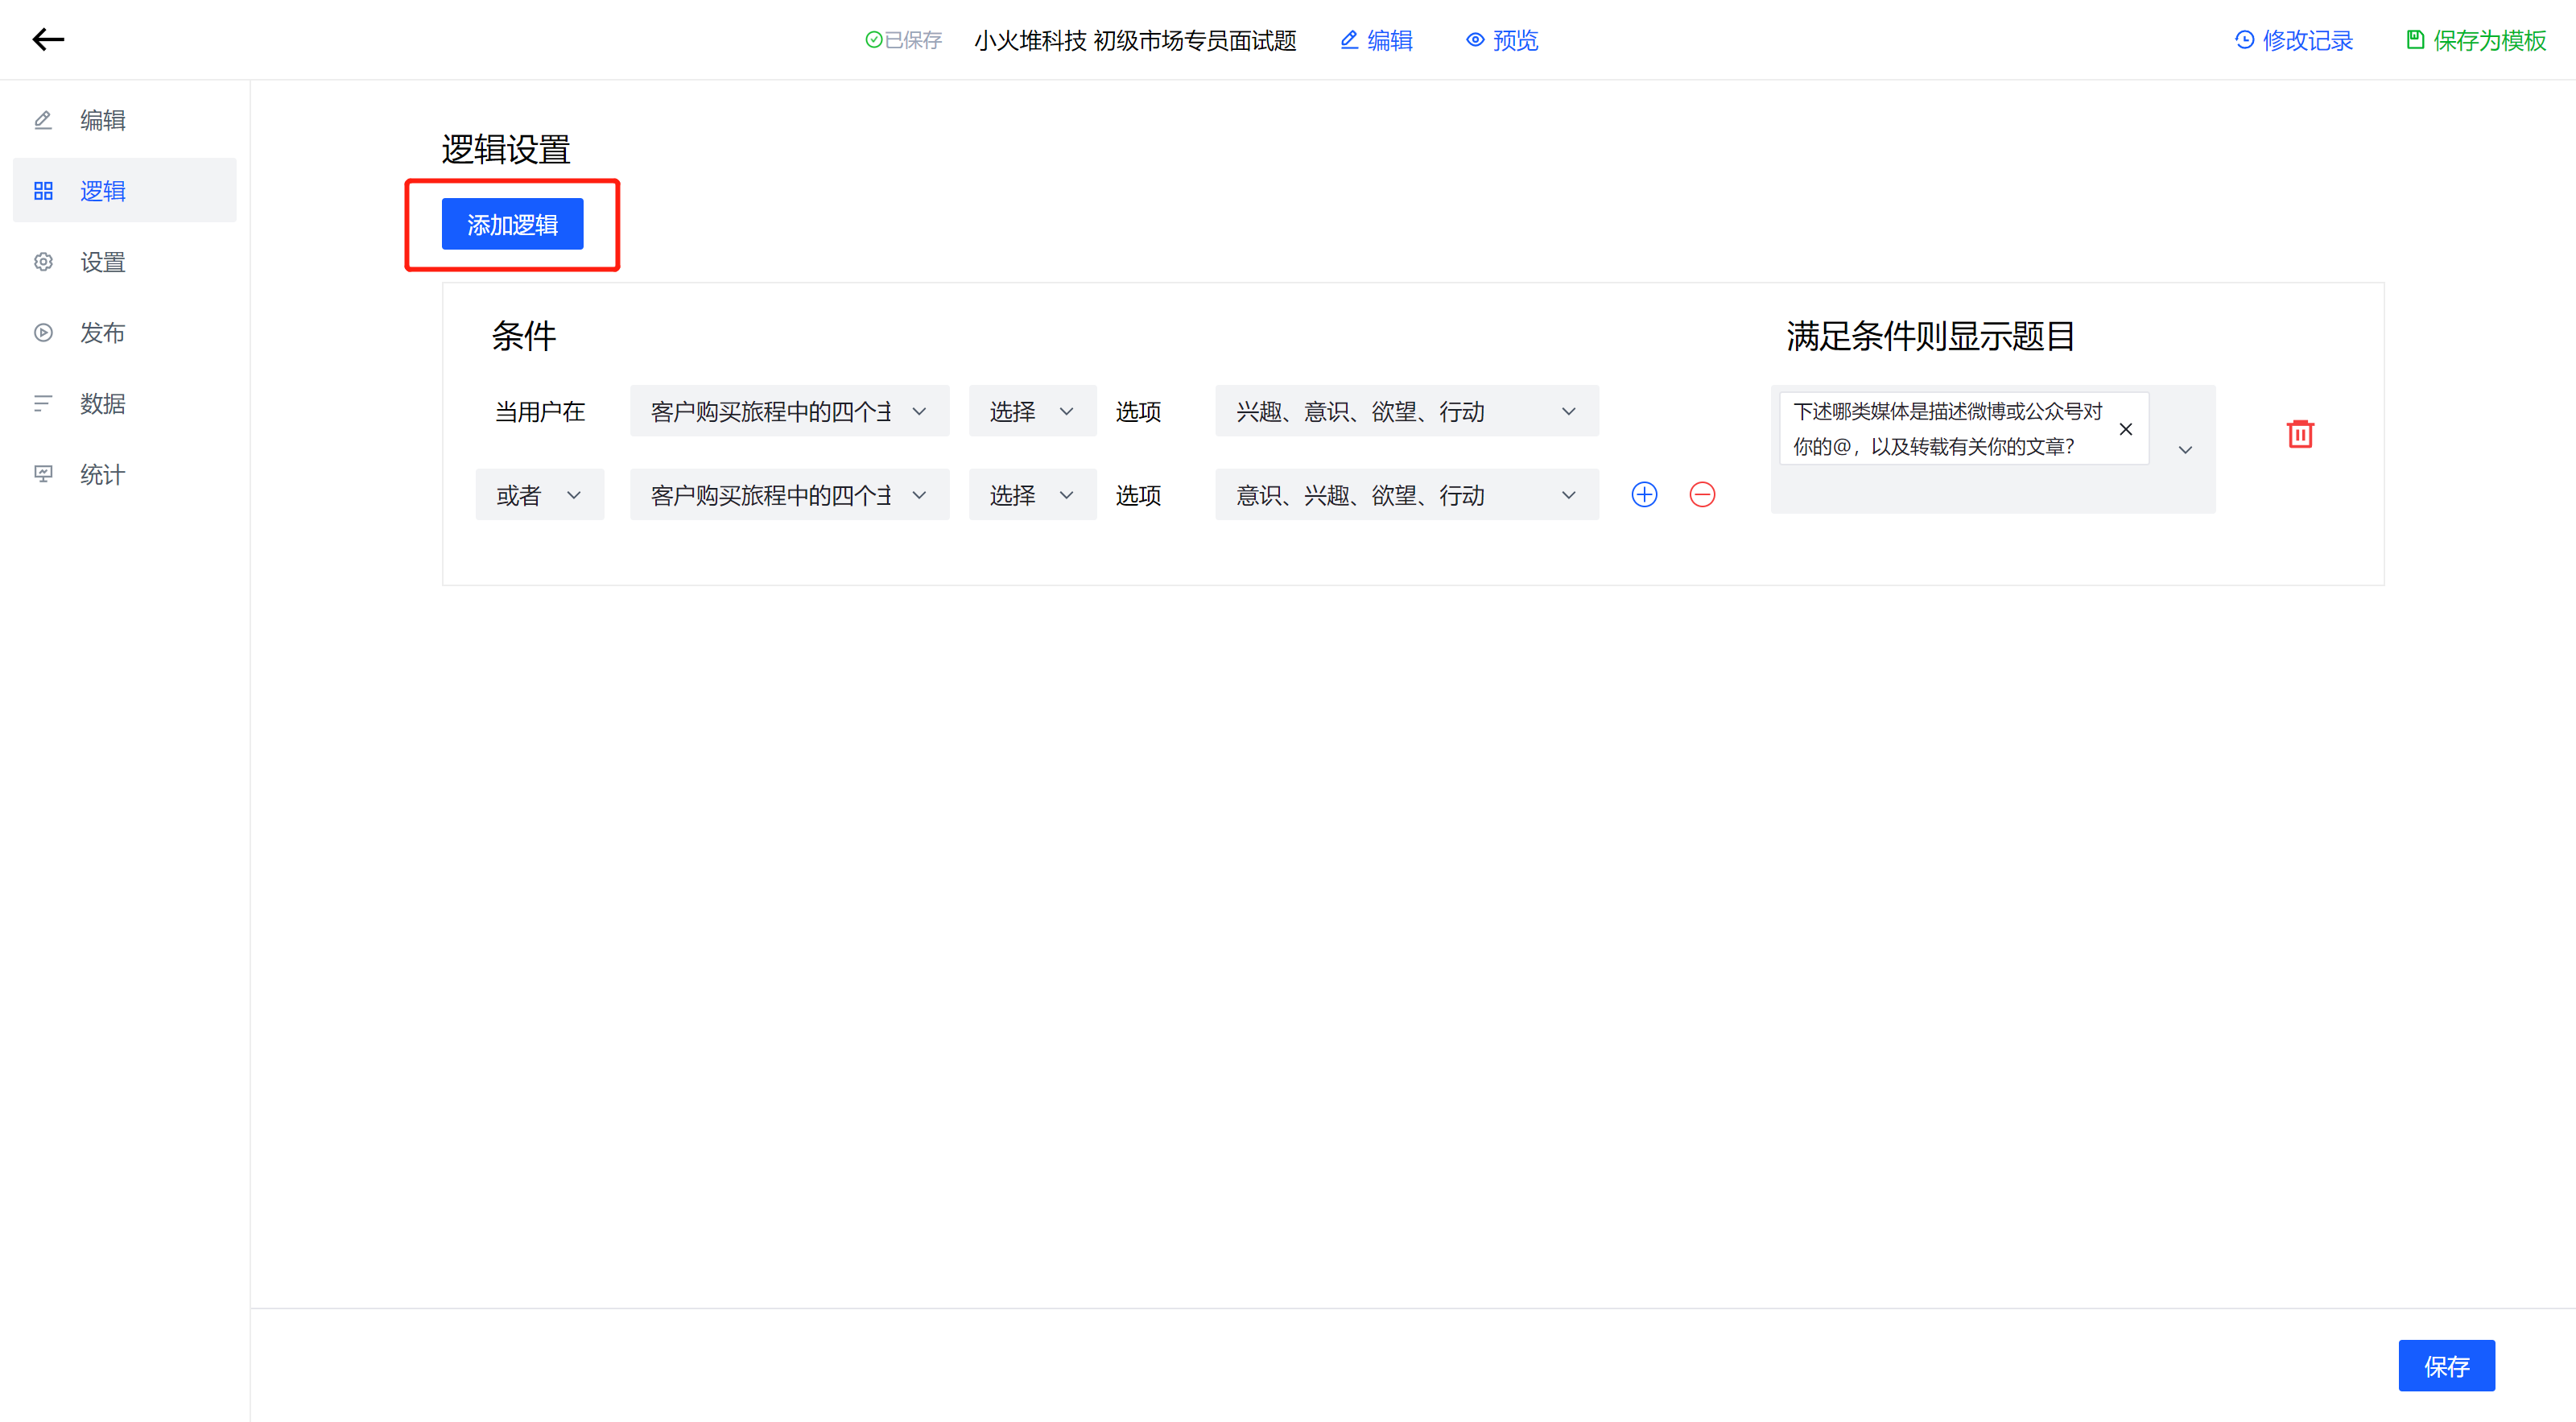Go to 发布 in sidebar
The width and height of the screenshot is (2576, 1422).
coord(102,333)
